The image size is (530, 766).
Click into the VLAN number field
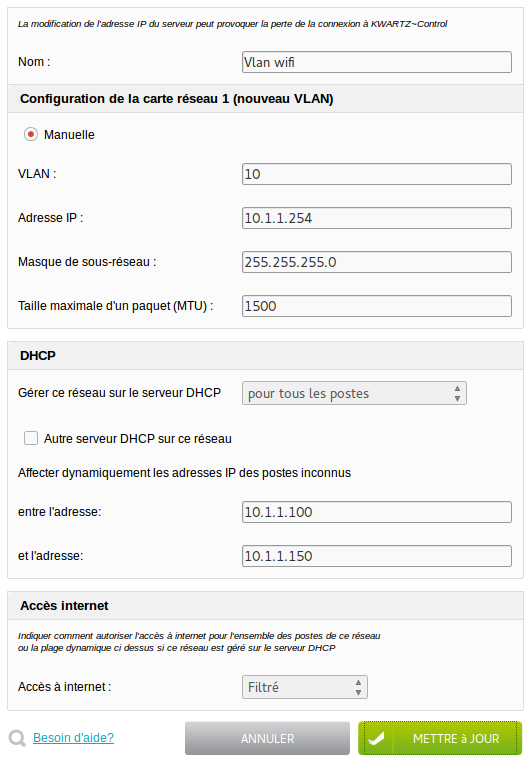coord(377,174)
